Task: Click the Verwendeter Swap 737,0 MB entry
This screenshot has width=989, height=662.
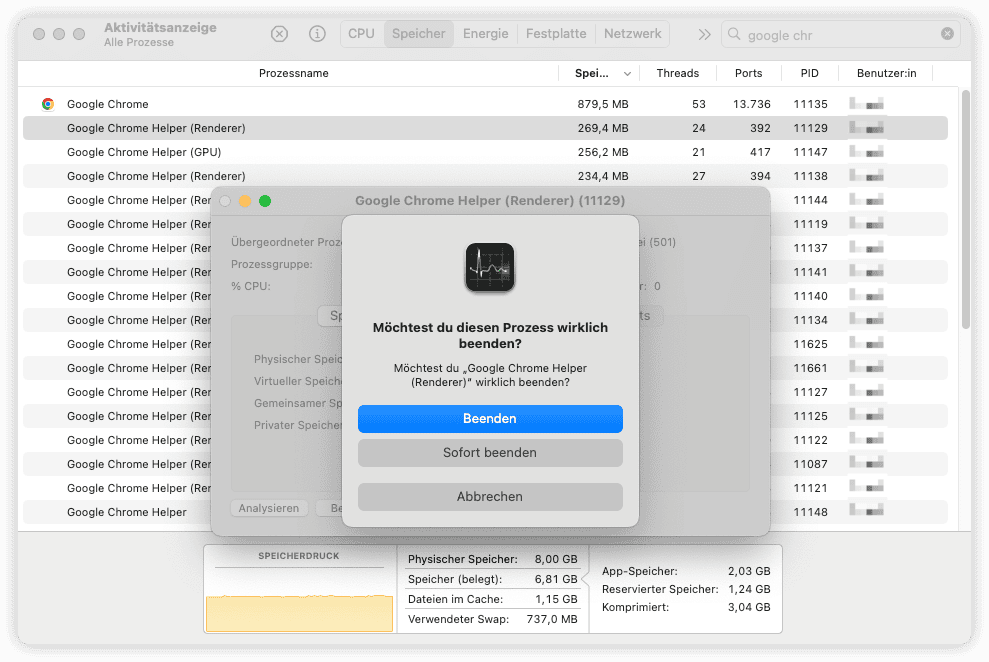Action: pos(493,620)
